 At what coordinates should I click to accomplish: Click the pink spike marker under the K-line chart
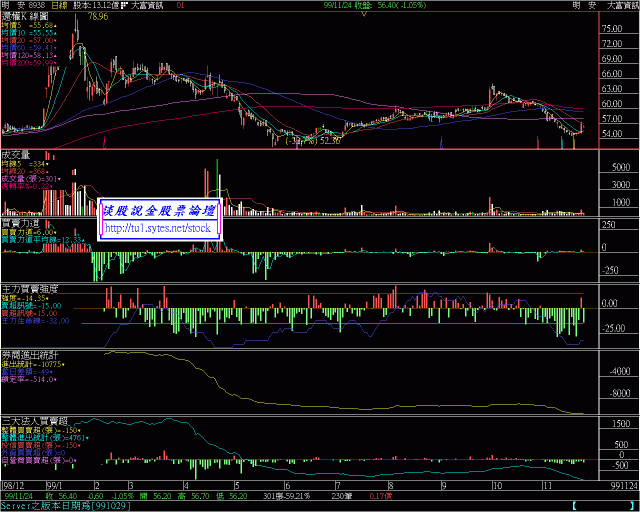click(x=104, y=142)
